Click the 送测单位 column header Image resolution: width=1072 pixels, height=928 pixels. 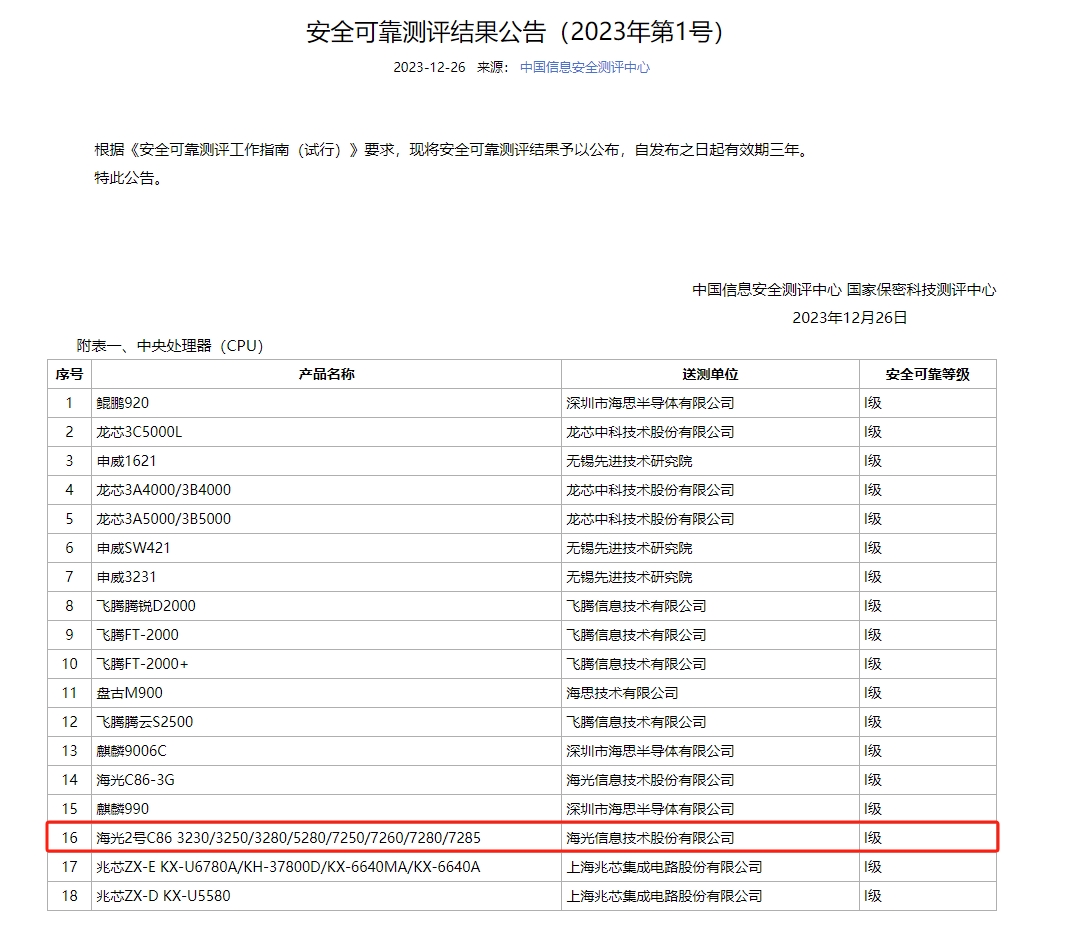pyautogui.click(x=710, y=374)
